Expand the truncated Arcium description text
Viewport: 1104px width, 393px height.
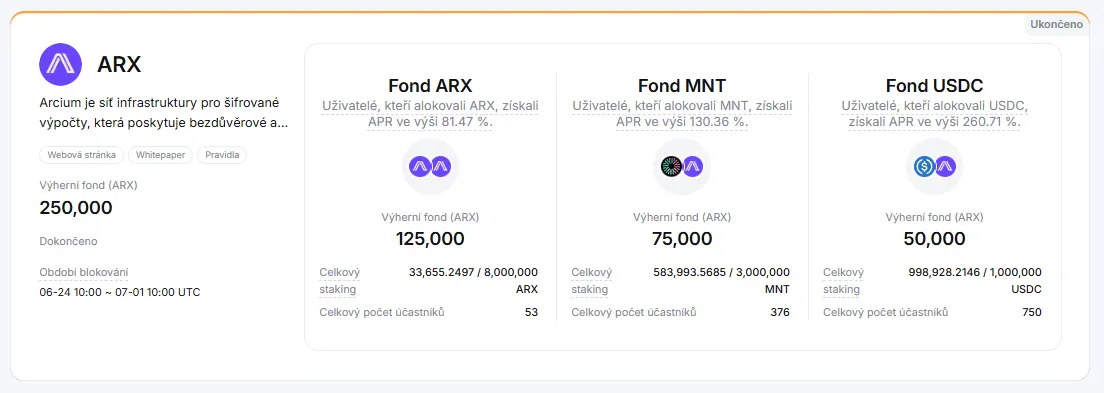pyautogui.click(x=164, y=113)
